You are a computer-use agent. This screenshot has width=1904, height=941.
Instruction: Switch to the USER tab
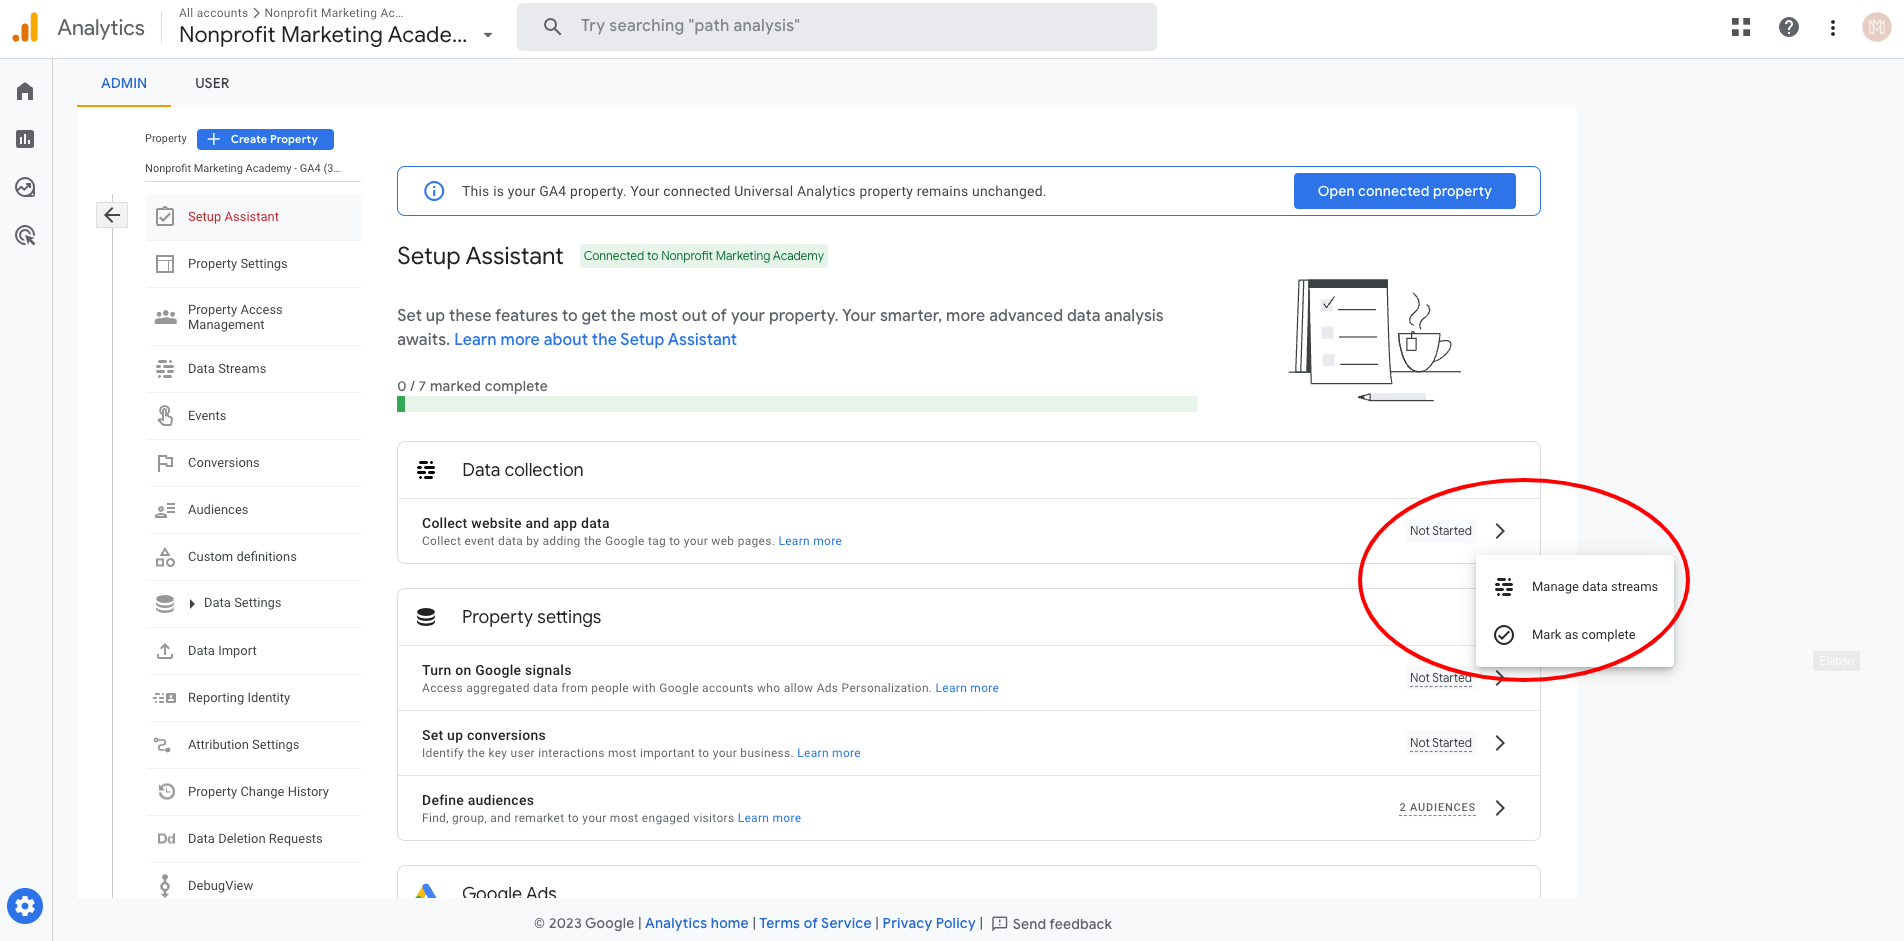(x=212, y=83)
